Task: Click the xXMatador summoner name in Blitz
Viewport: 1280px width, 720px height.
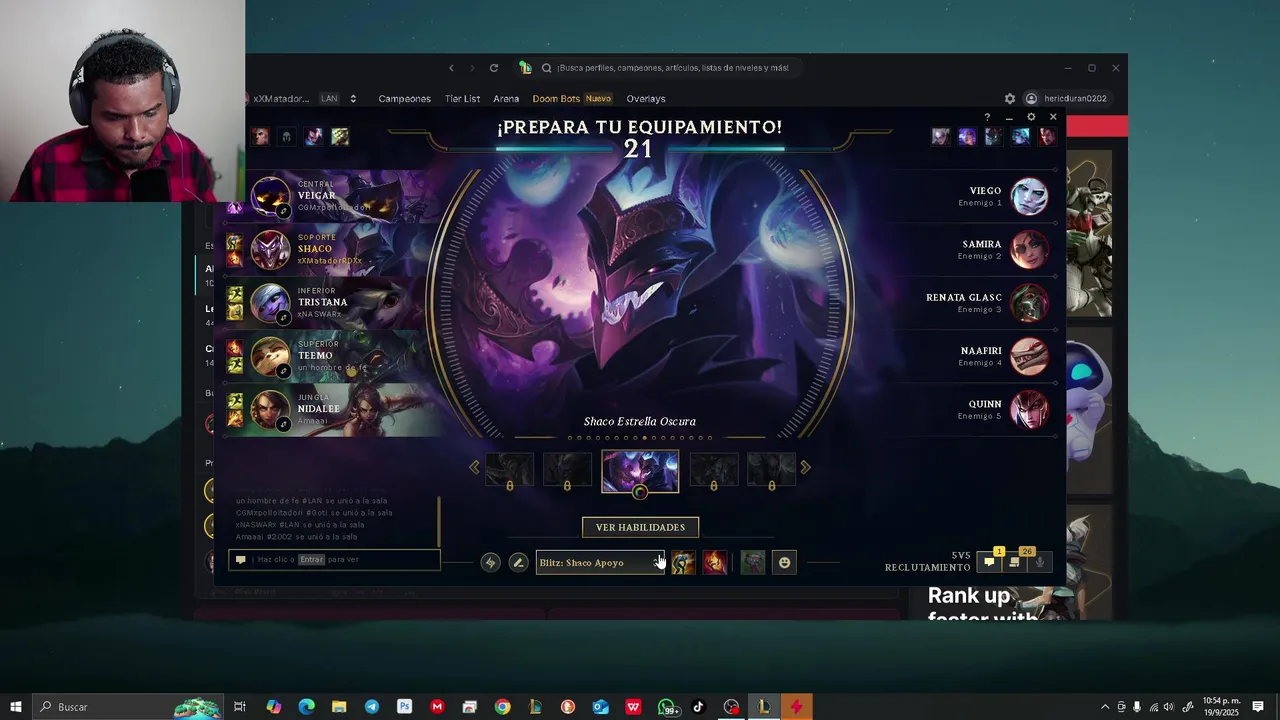Action: point(281,99)
